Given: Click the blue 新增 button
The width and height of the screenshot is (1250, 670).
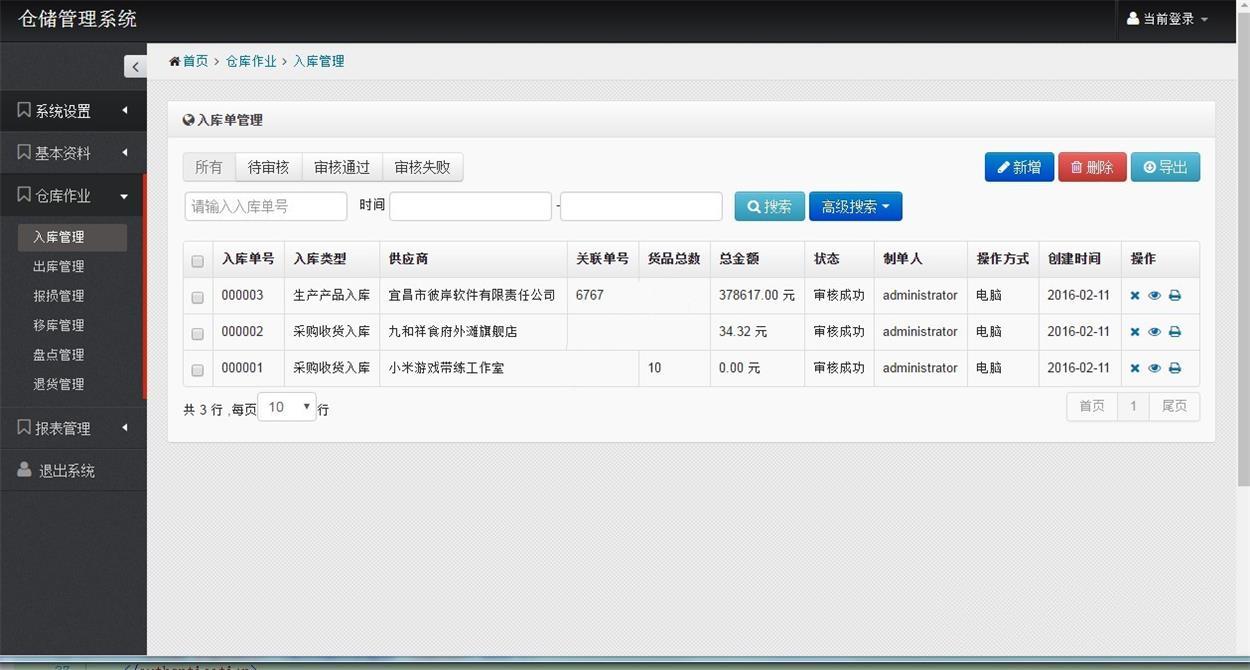Looking at the screenshot, I should (x=1019, y=167).
